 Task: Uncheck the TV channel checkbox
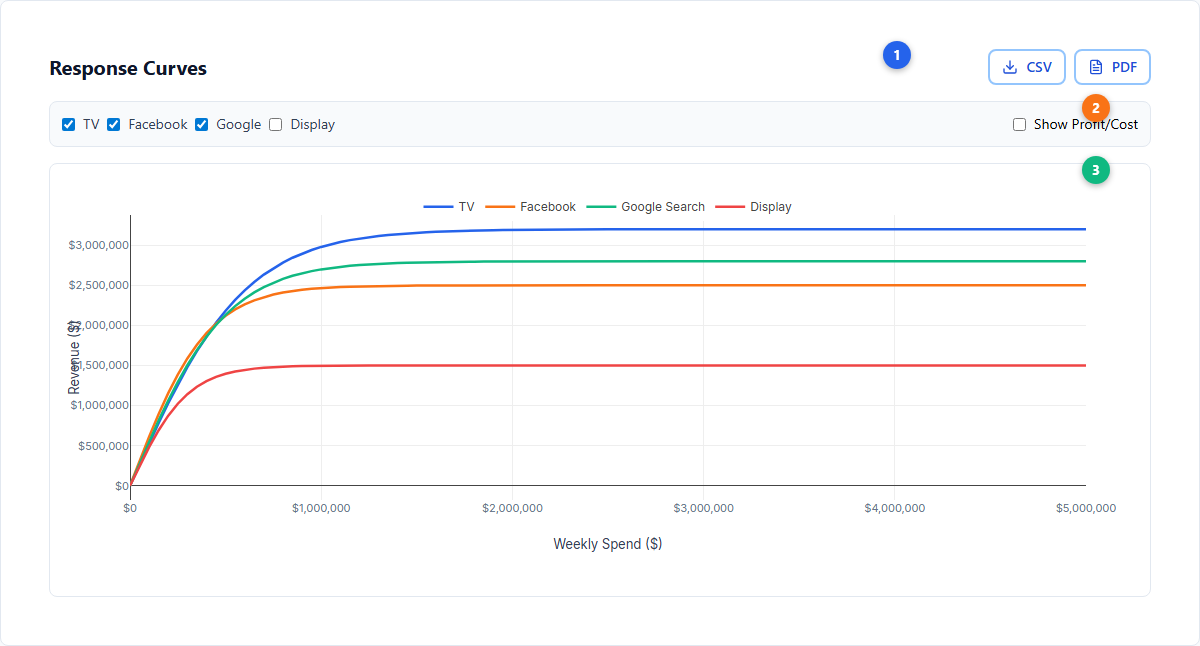click(x=68, y=125)
